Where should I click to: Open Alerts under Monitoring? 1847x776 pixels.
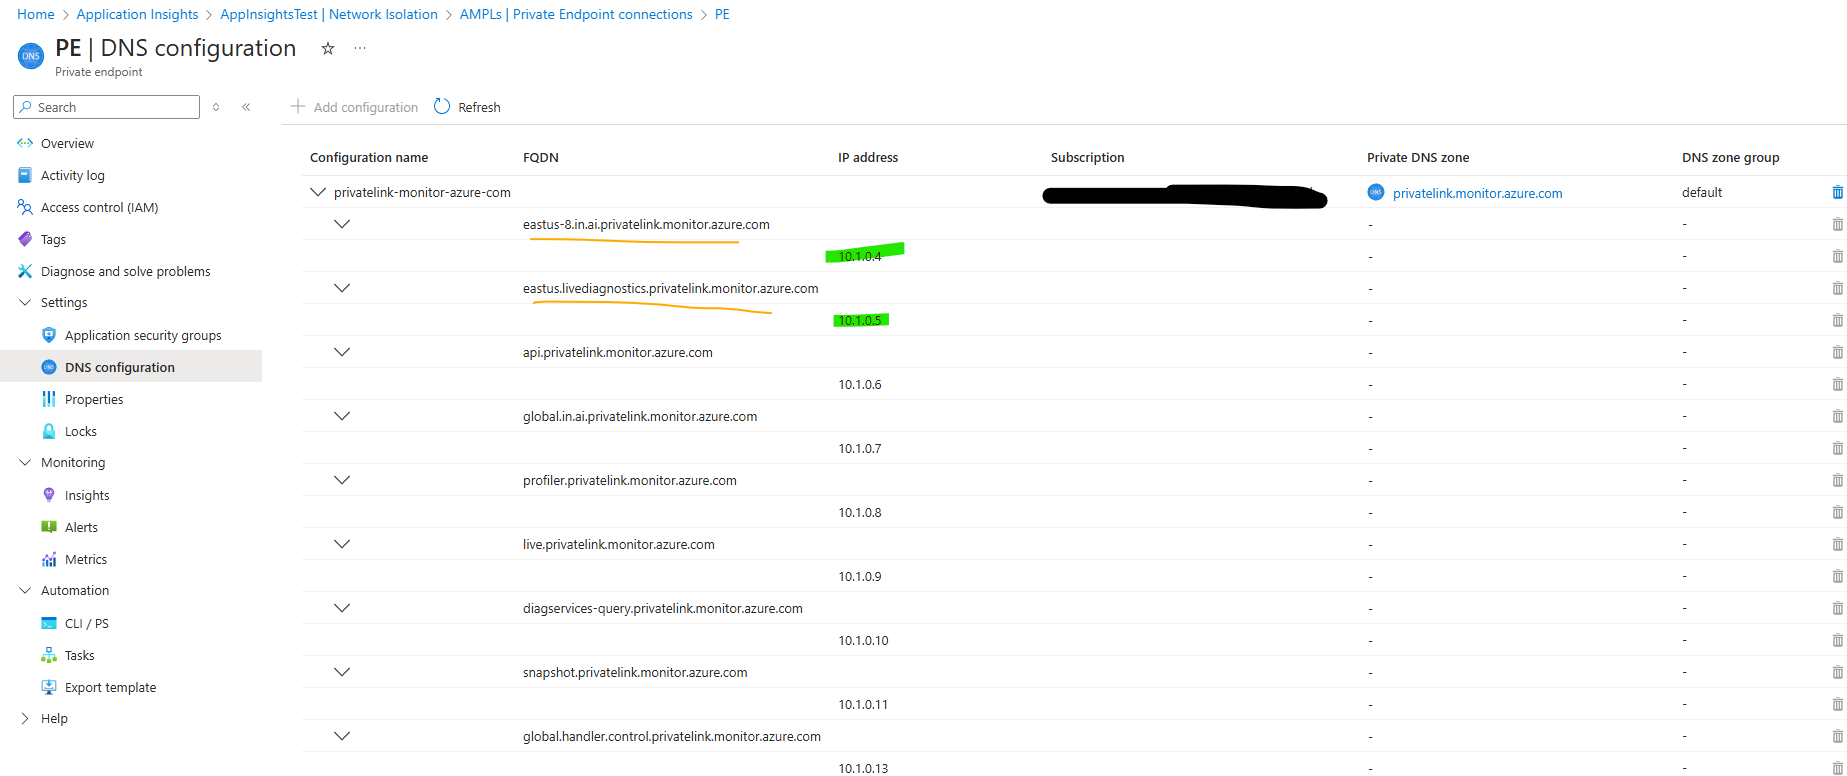click(x=81, y=528)
